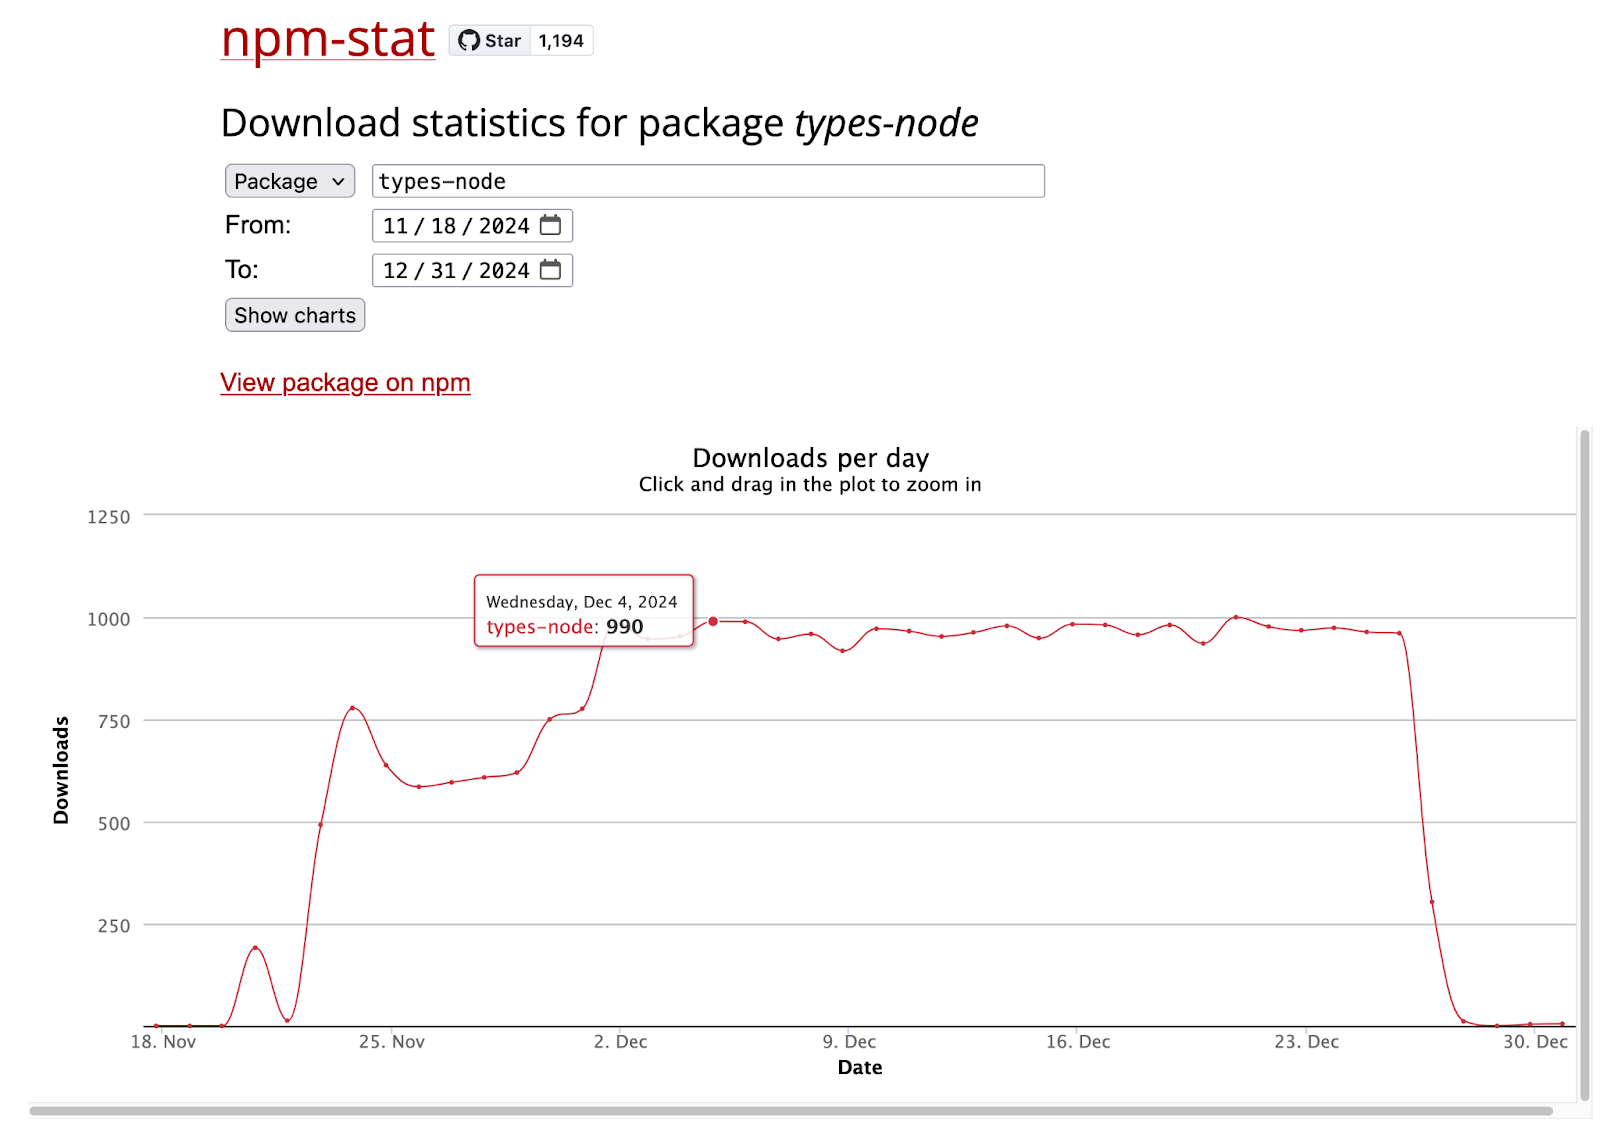Click the subtitle Click and drag to zoom in

(810, 485)
